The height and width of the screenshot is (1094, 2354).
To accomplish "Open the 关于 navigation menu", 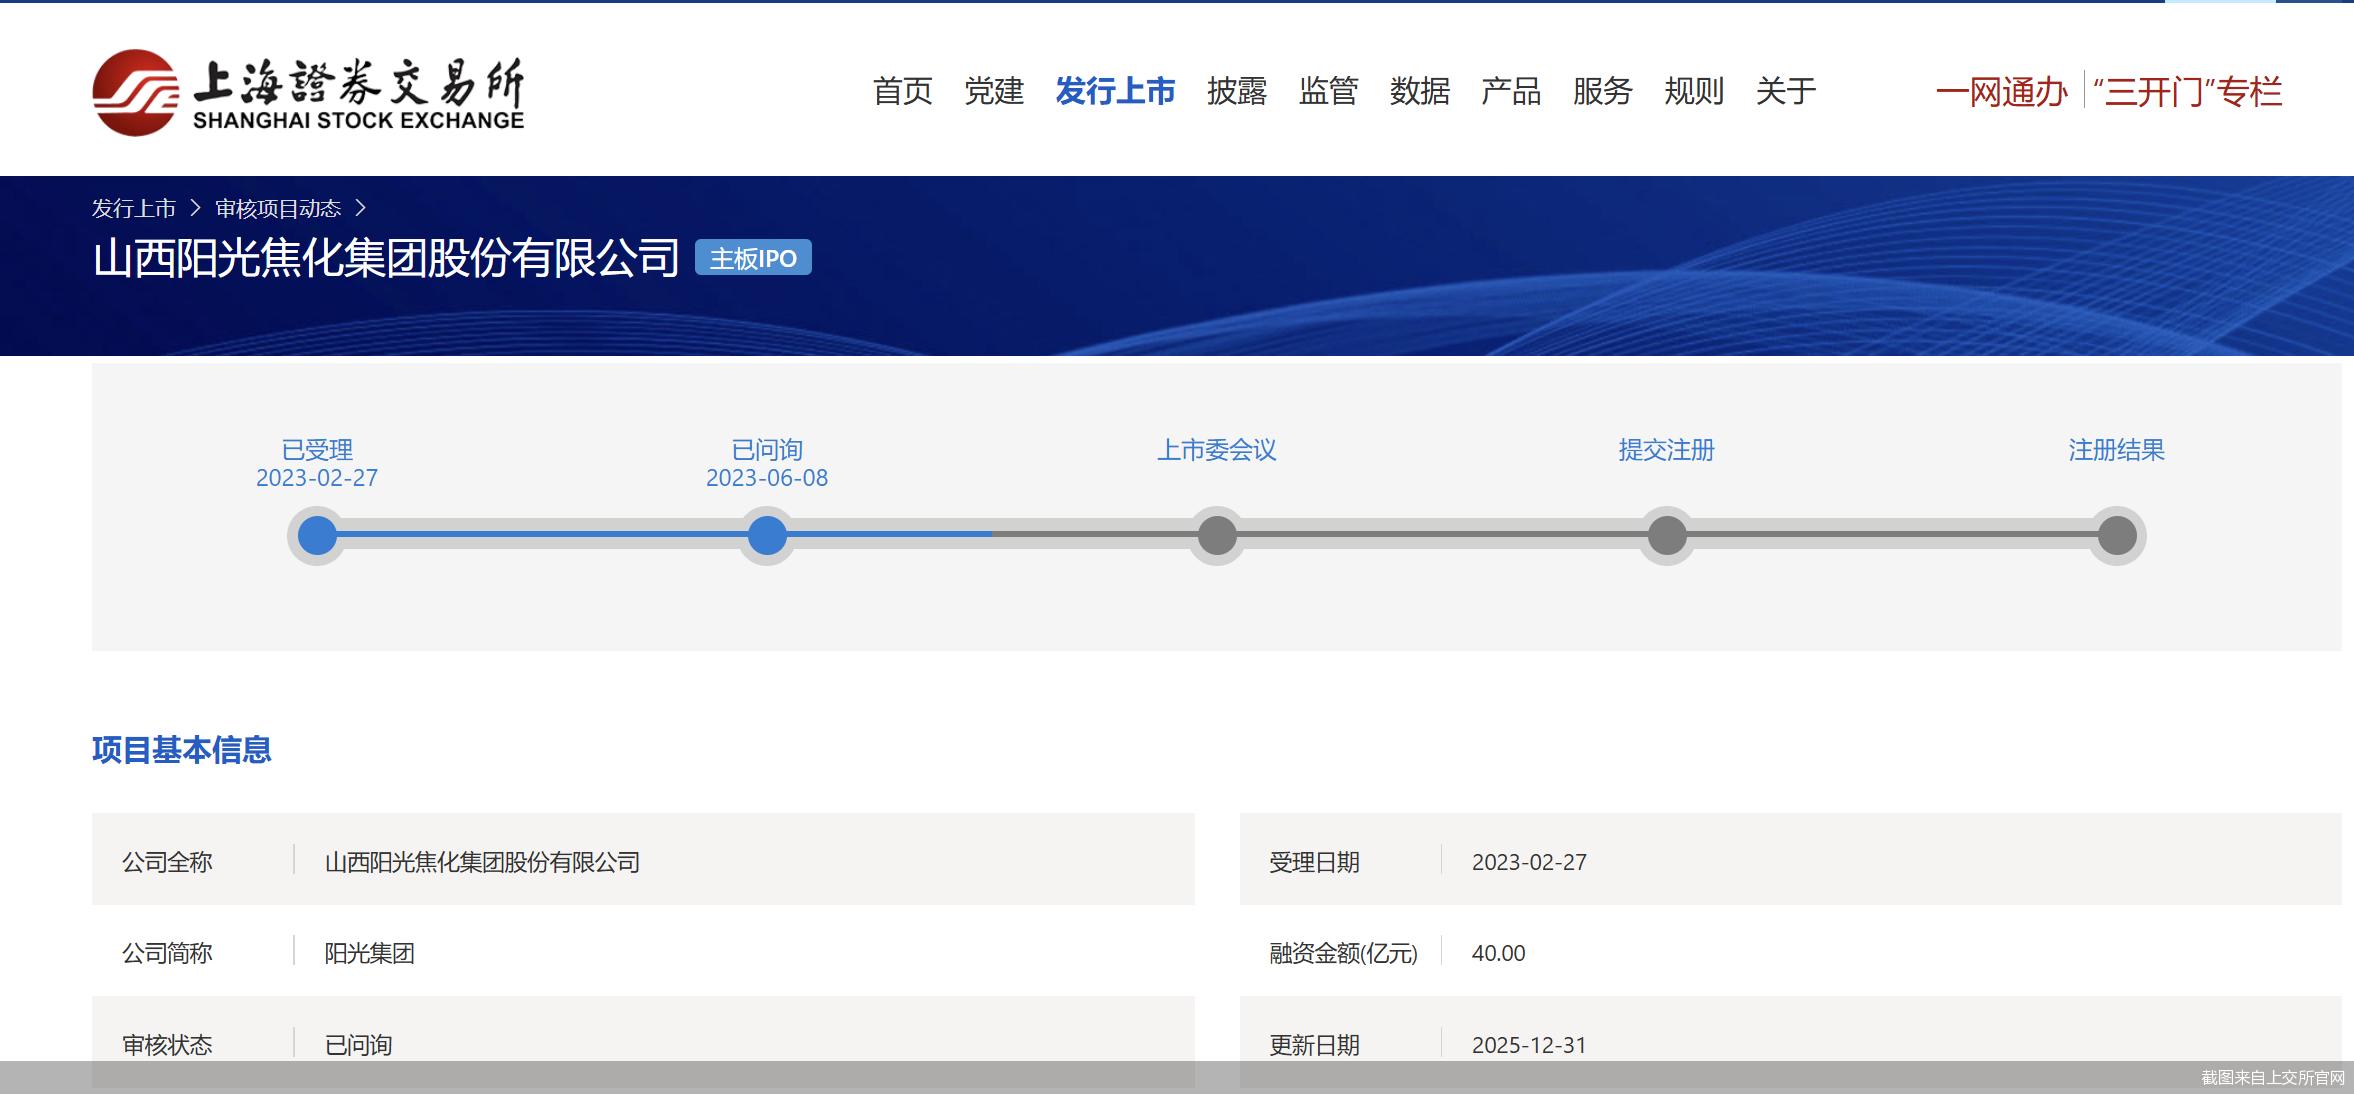I will (x=1785, y=91).
